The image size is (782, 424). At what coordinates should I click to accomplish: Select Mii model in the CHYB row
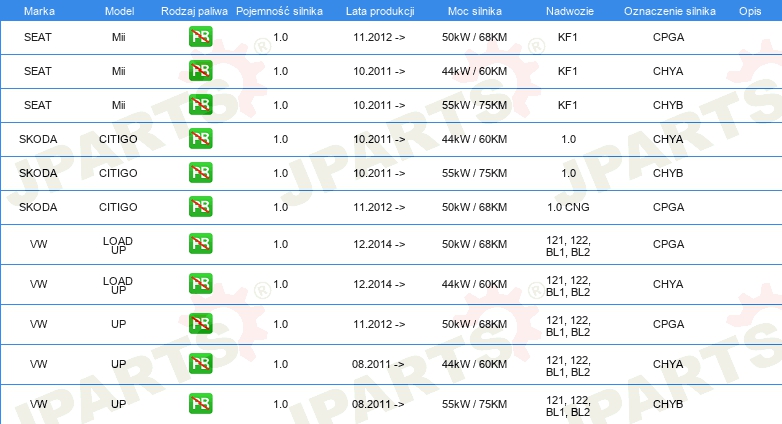119,105
